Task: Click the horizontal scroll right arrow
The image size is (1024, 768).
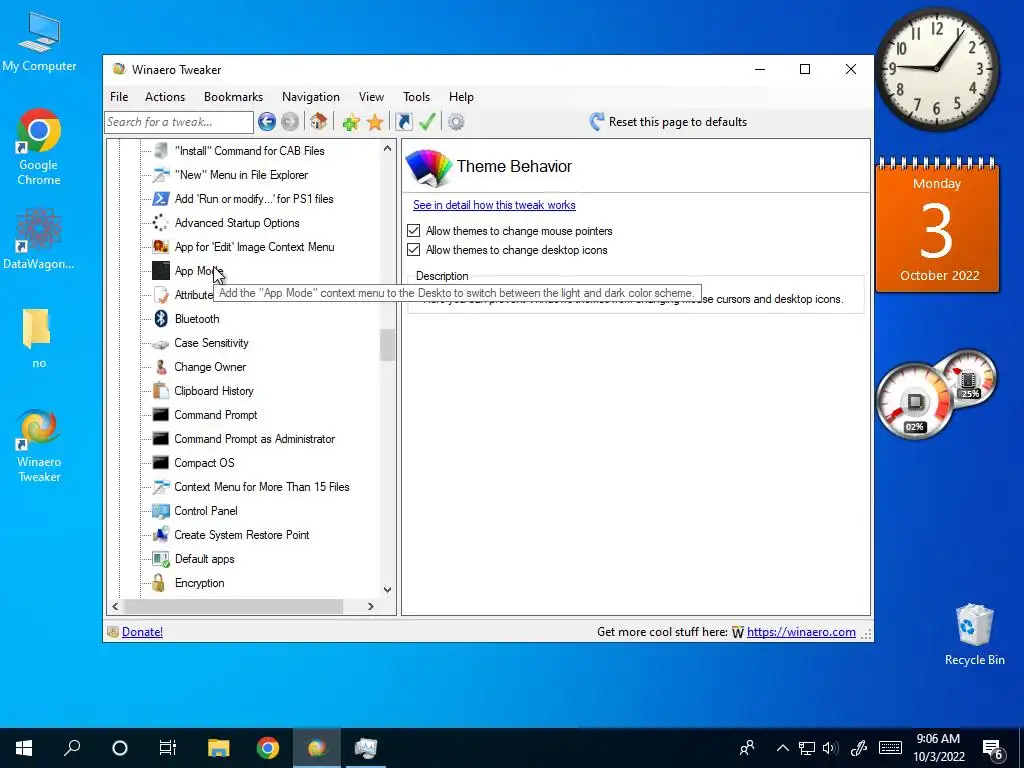Action: [371, 607]
